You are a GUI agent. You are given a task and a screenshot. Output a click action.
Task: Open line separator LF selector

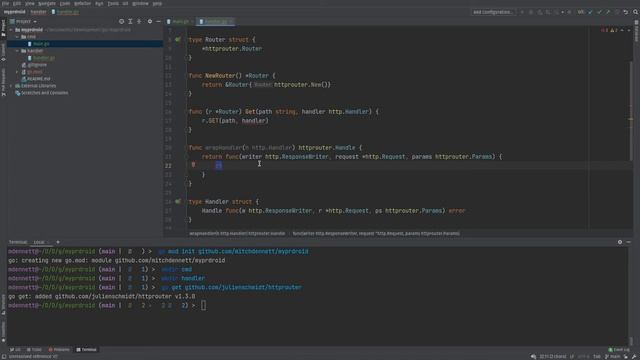pos(572,357)
